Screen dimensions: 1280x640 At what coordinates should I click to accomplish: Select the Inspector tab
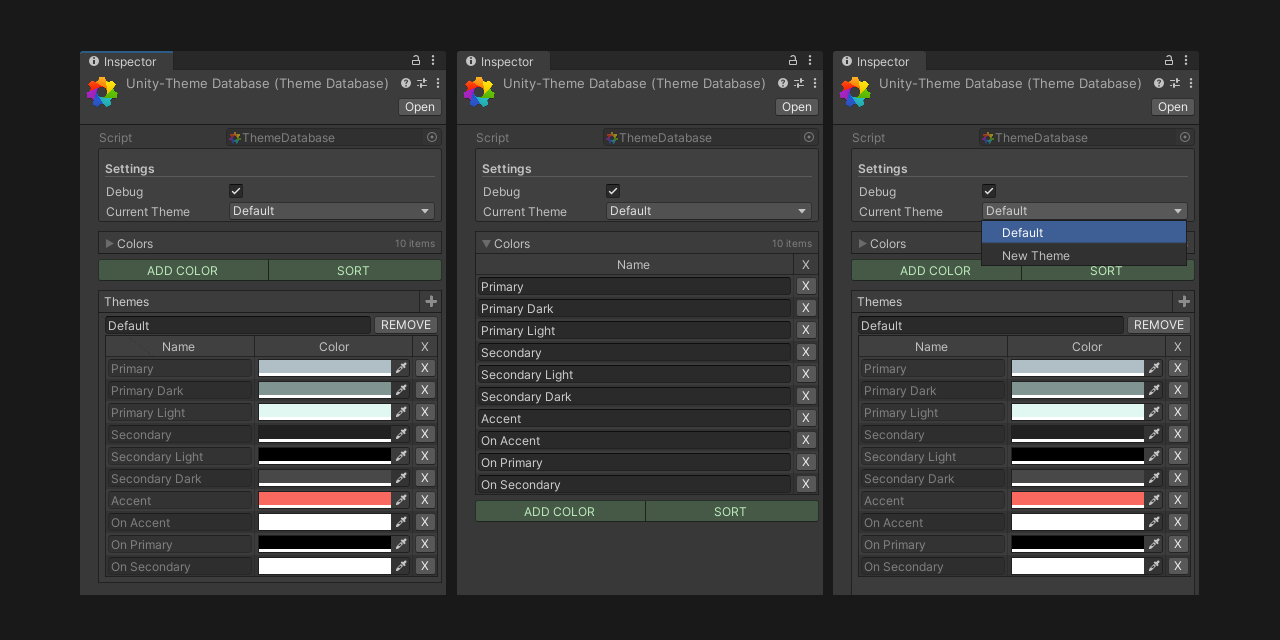(127, 61)
